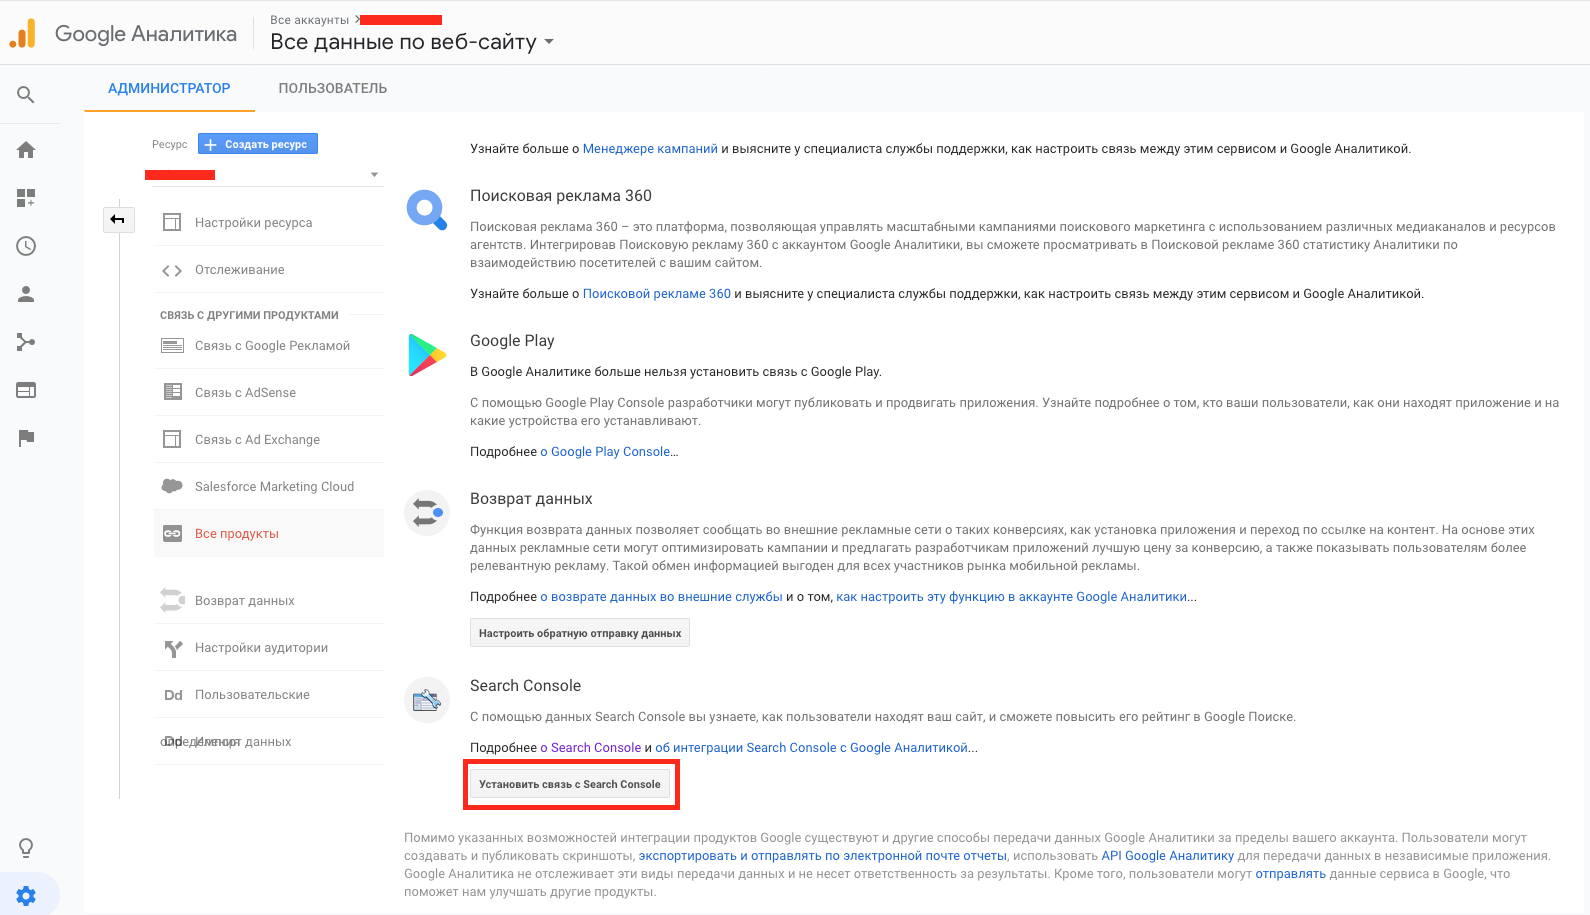The width and height of the screenshot is (1590, 915).
Task: Expand the Все данные по веб-сайту dropdown
Action: [x=548, y=42]
